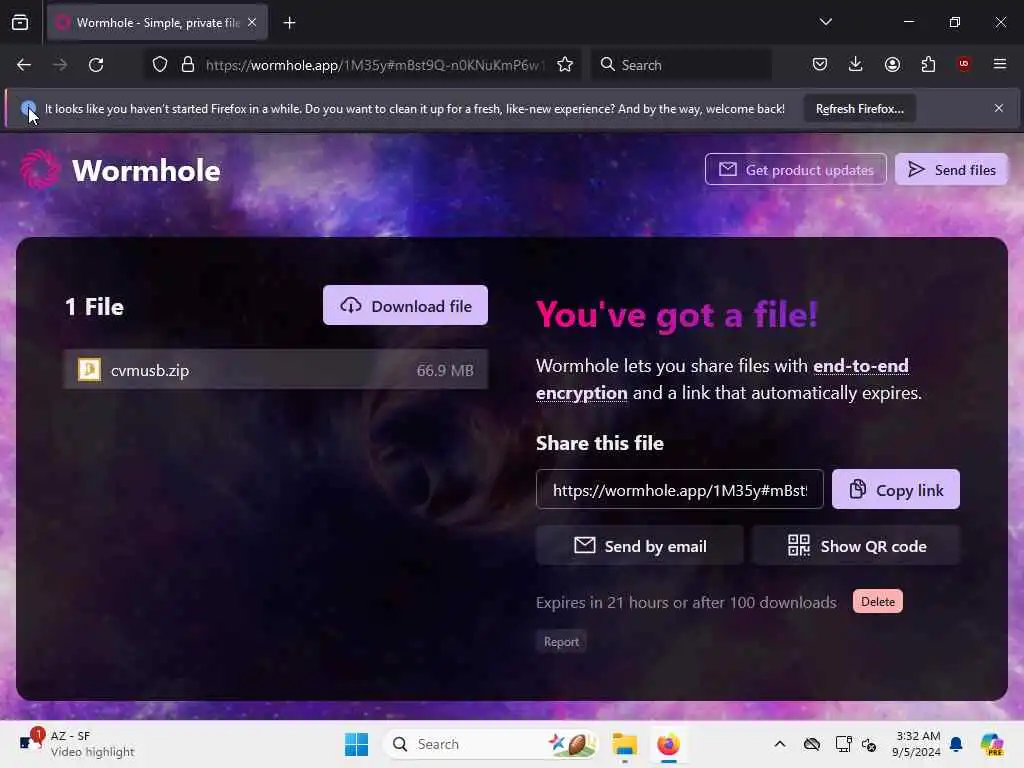Open the list all tabs dropdown
Screen dimensions: 1024x768
coord(825,22)
